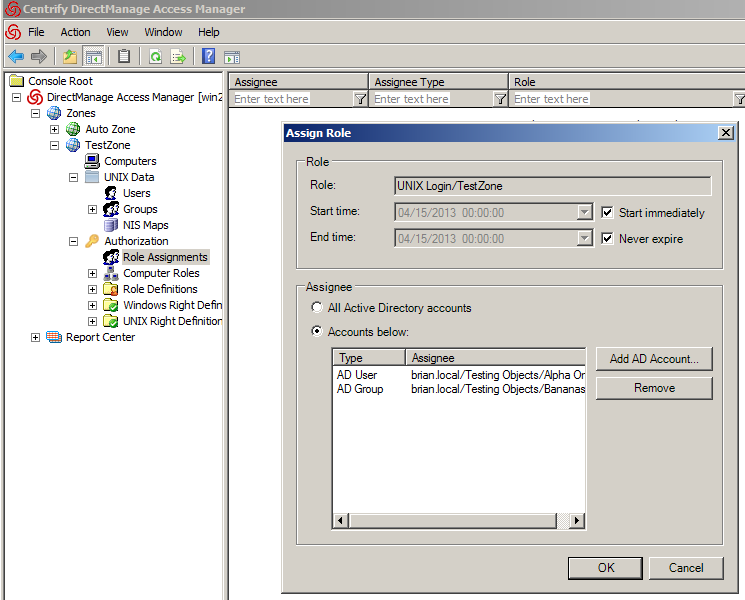Screen dimensions: 745x600
Task: Expand the Computer Roles node
Action: tap(93, 274)
